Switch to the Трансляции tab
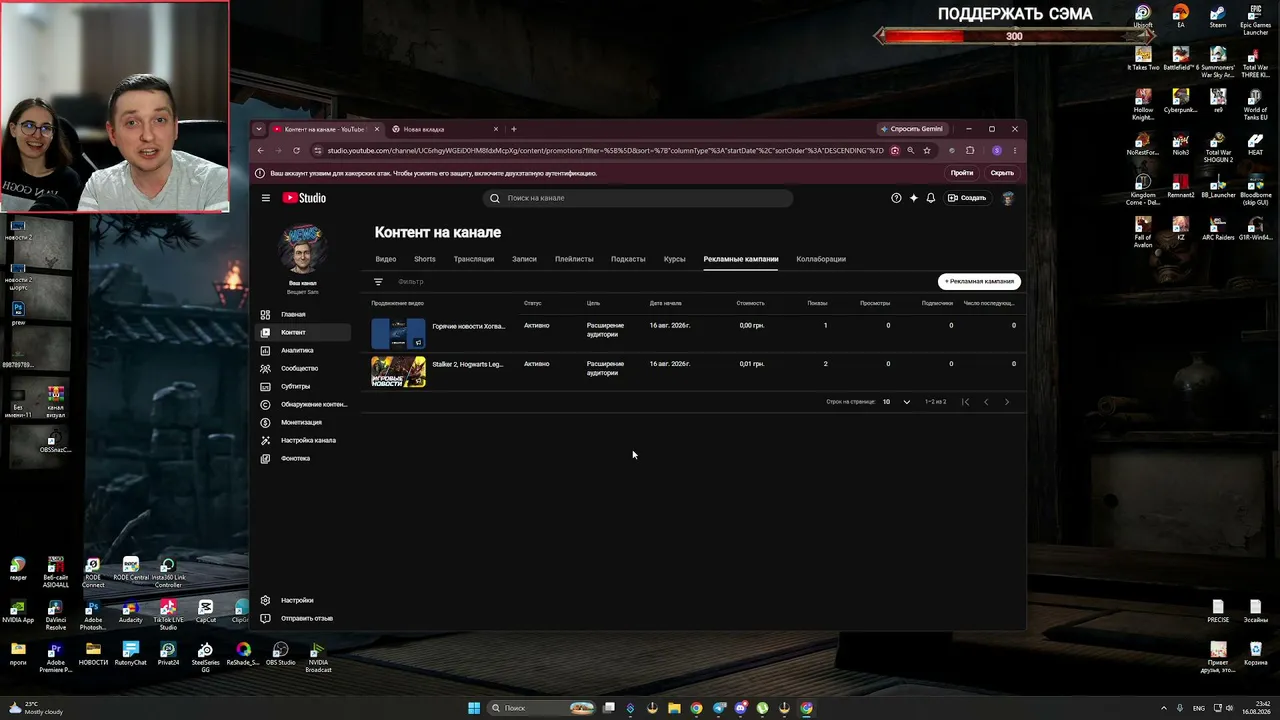 474,259
